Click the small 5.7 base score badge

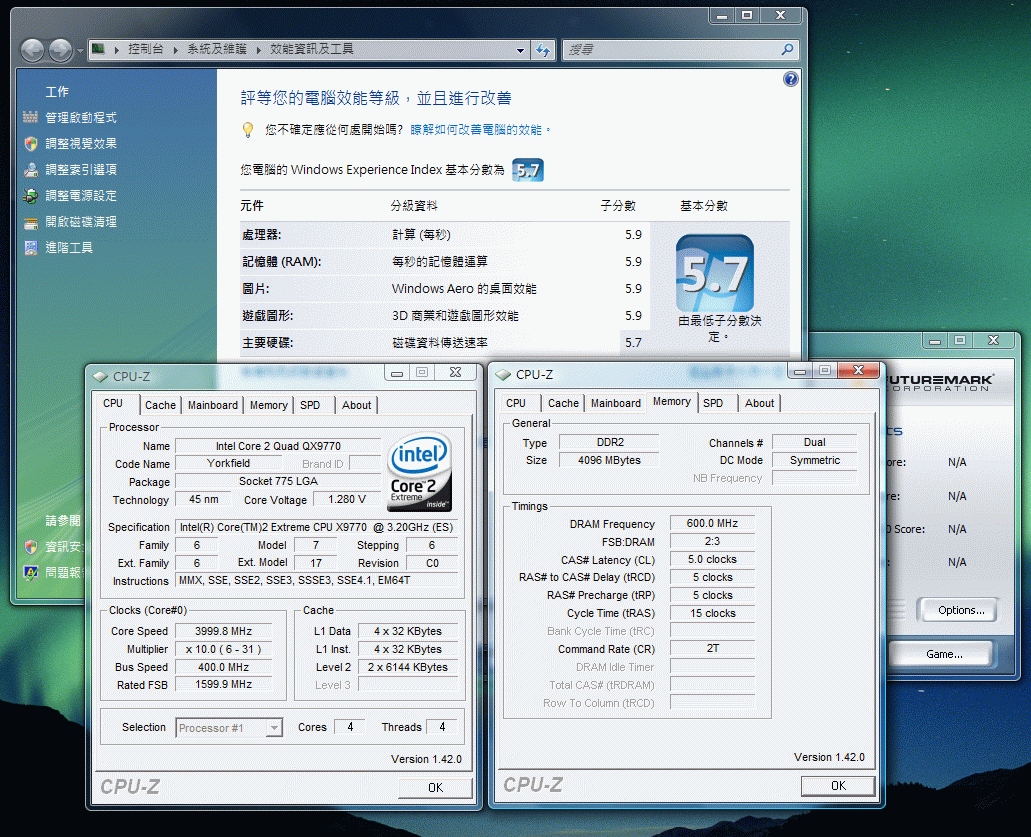[x=528, y=170]
